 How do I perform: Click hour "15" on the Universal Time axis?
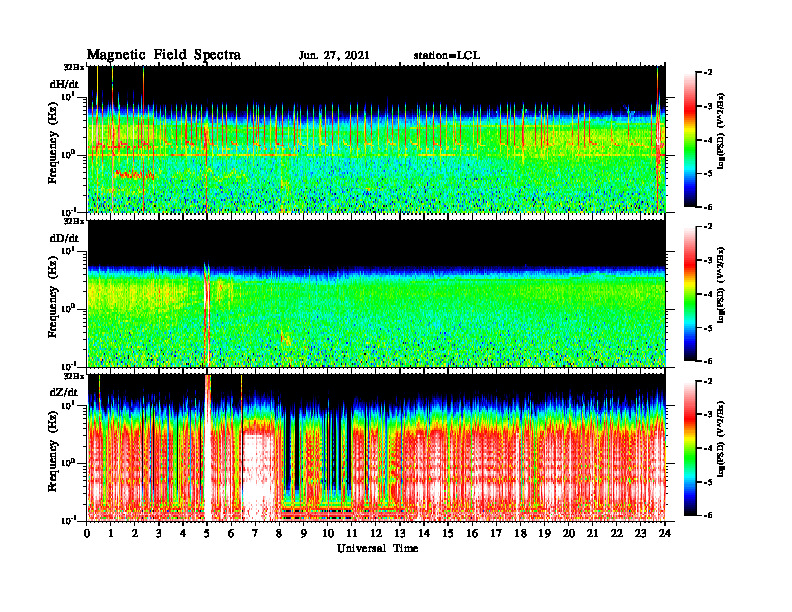point(448,534)
